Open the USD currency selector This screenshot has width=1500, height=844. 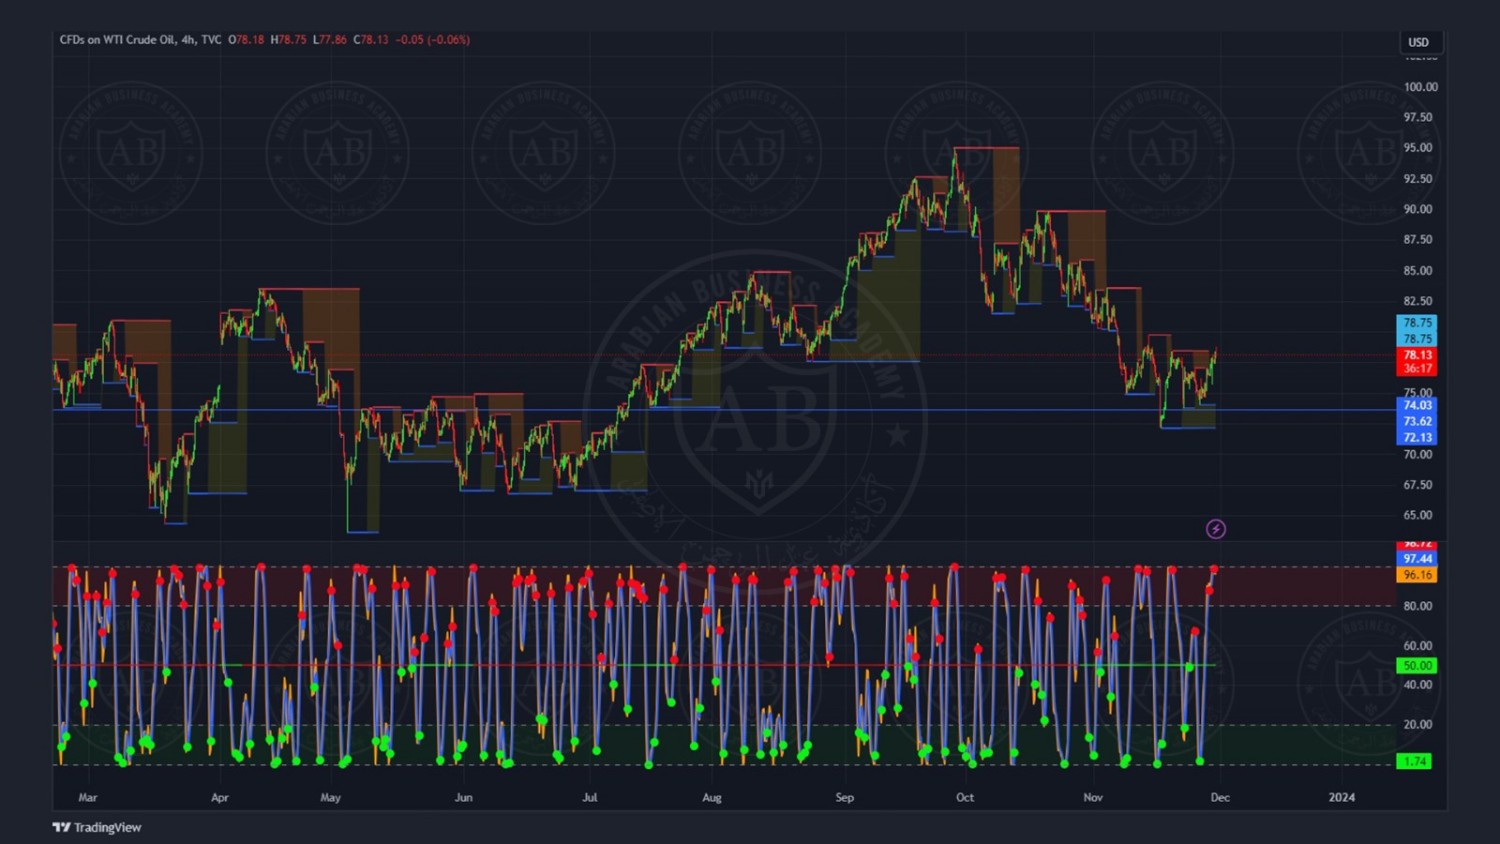(1418, 42)
